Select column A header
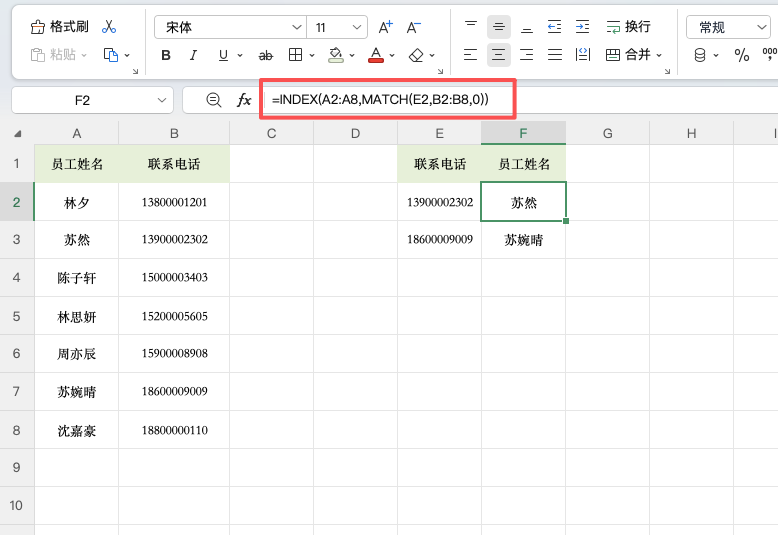Viewport: 778px width, 535px height. (x=76, y=133)
